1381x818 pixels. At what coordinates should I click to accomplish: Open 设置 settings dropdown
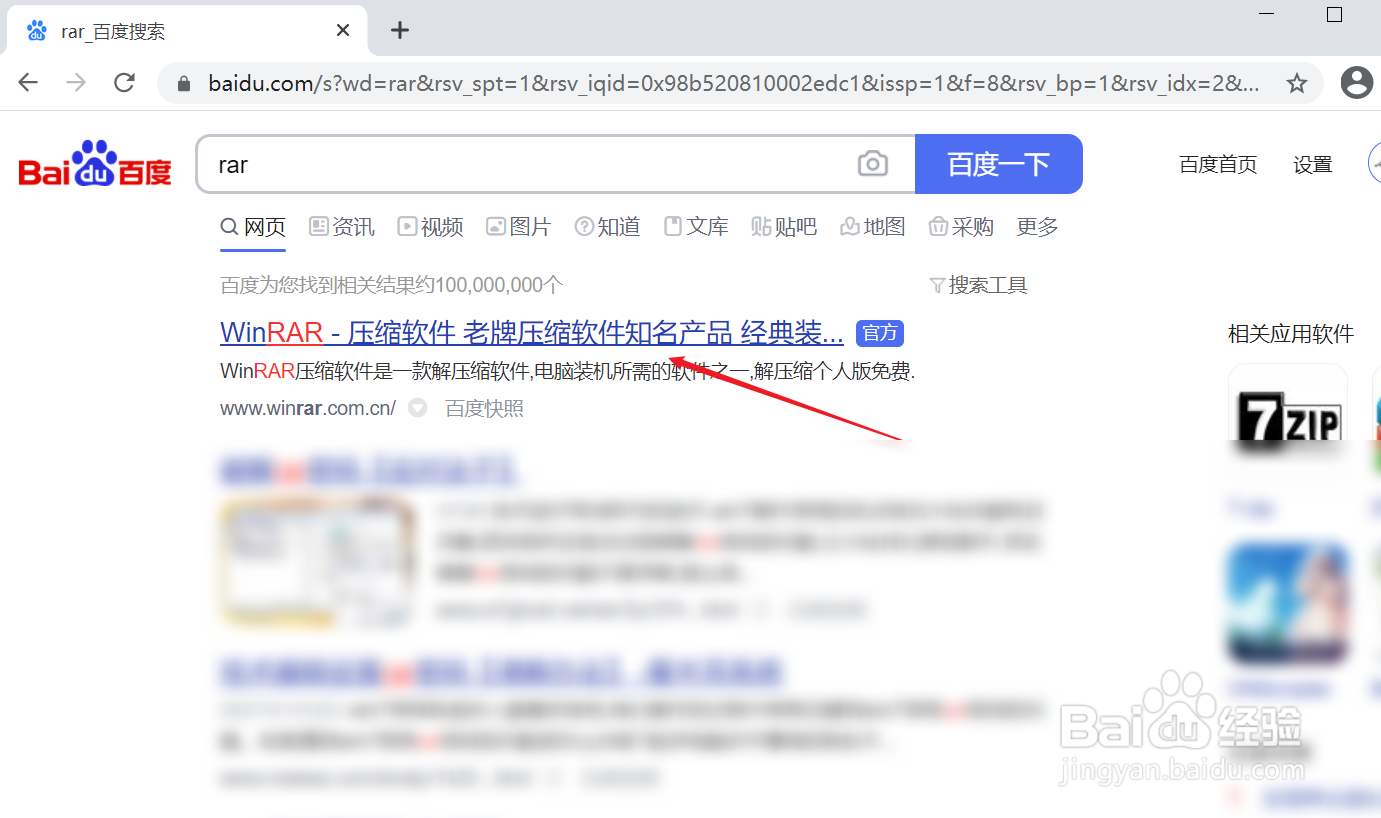(1312, 164)
